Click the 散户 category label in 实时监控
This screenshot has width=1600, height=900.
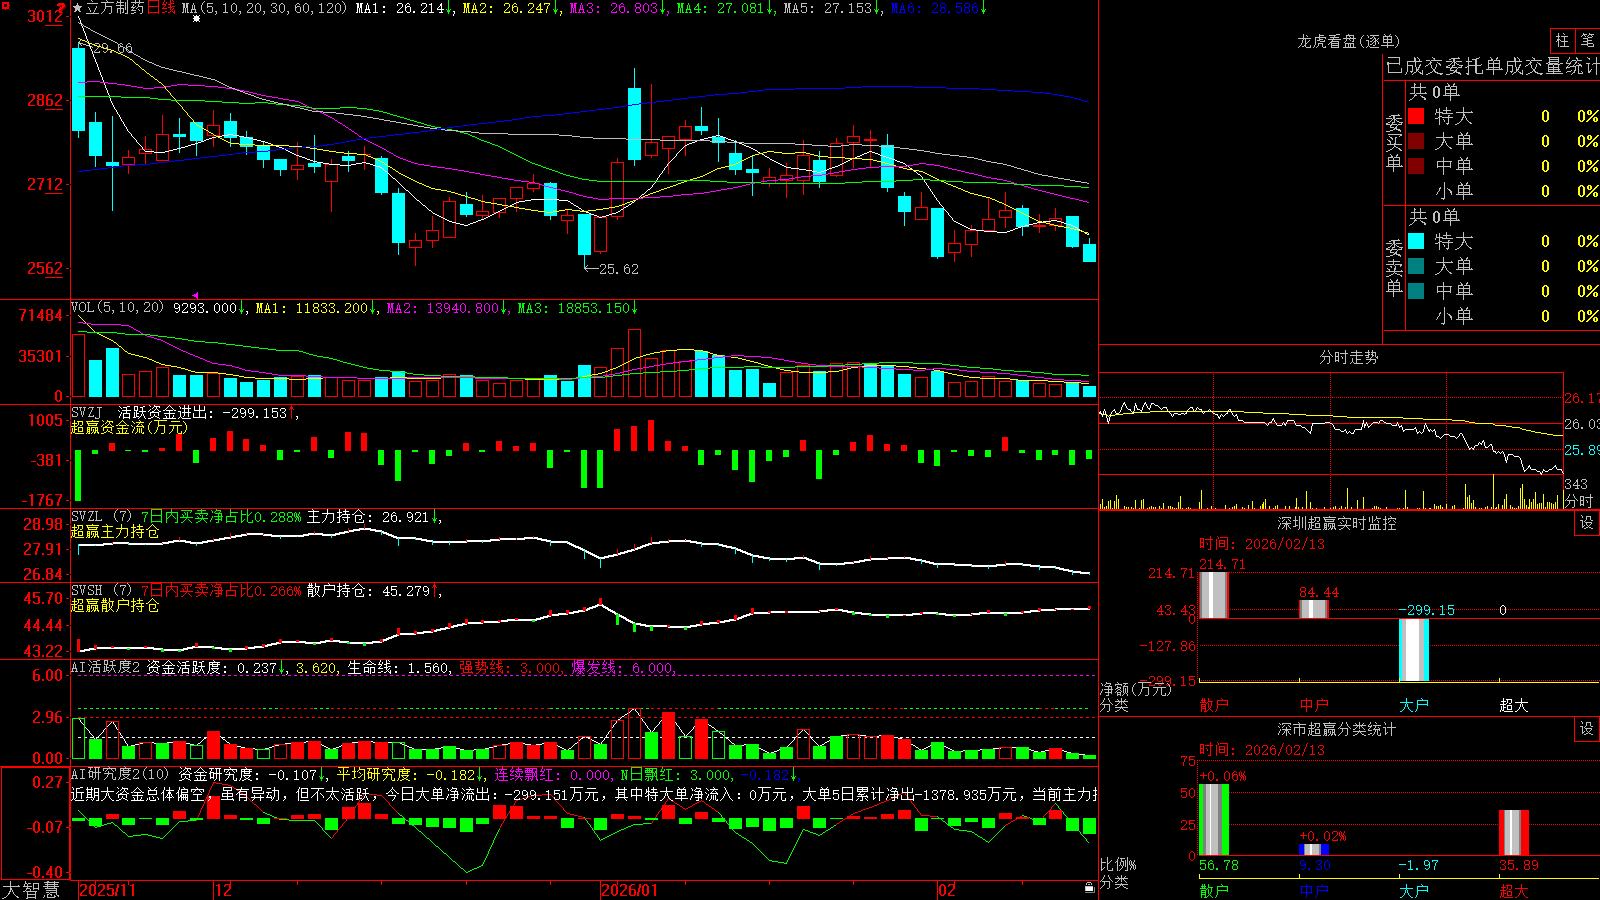pos(1213,705)
